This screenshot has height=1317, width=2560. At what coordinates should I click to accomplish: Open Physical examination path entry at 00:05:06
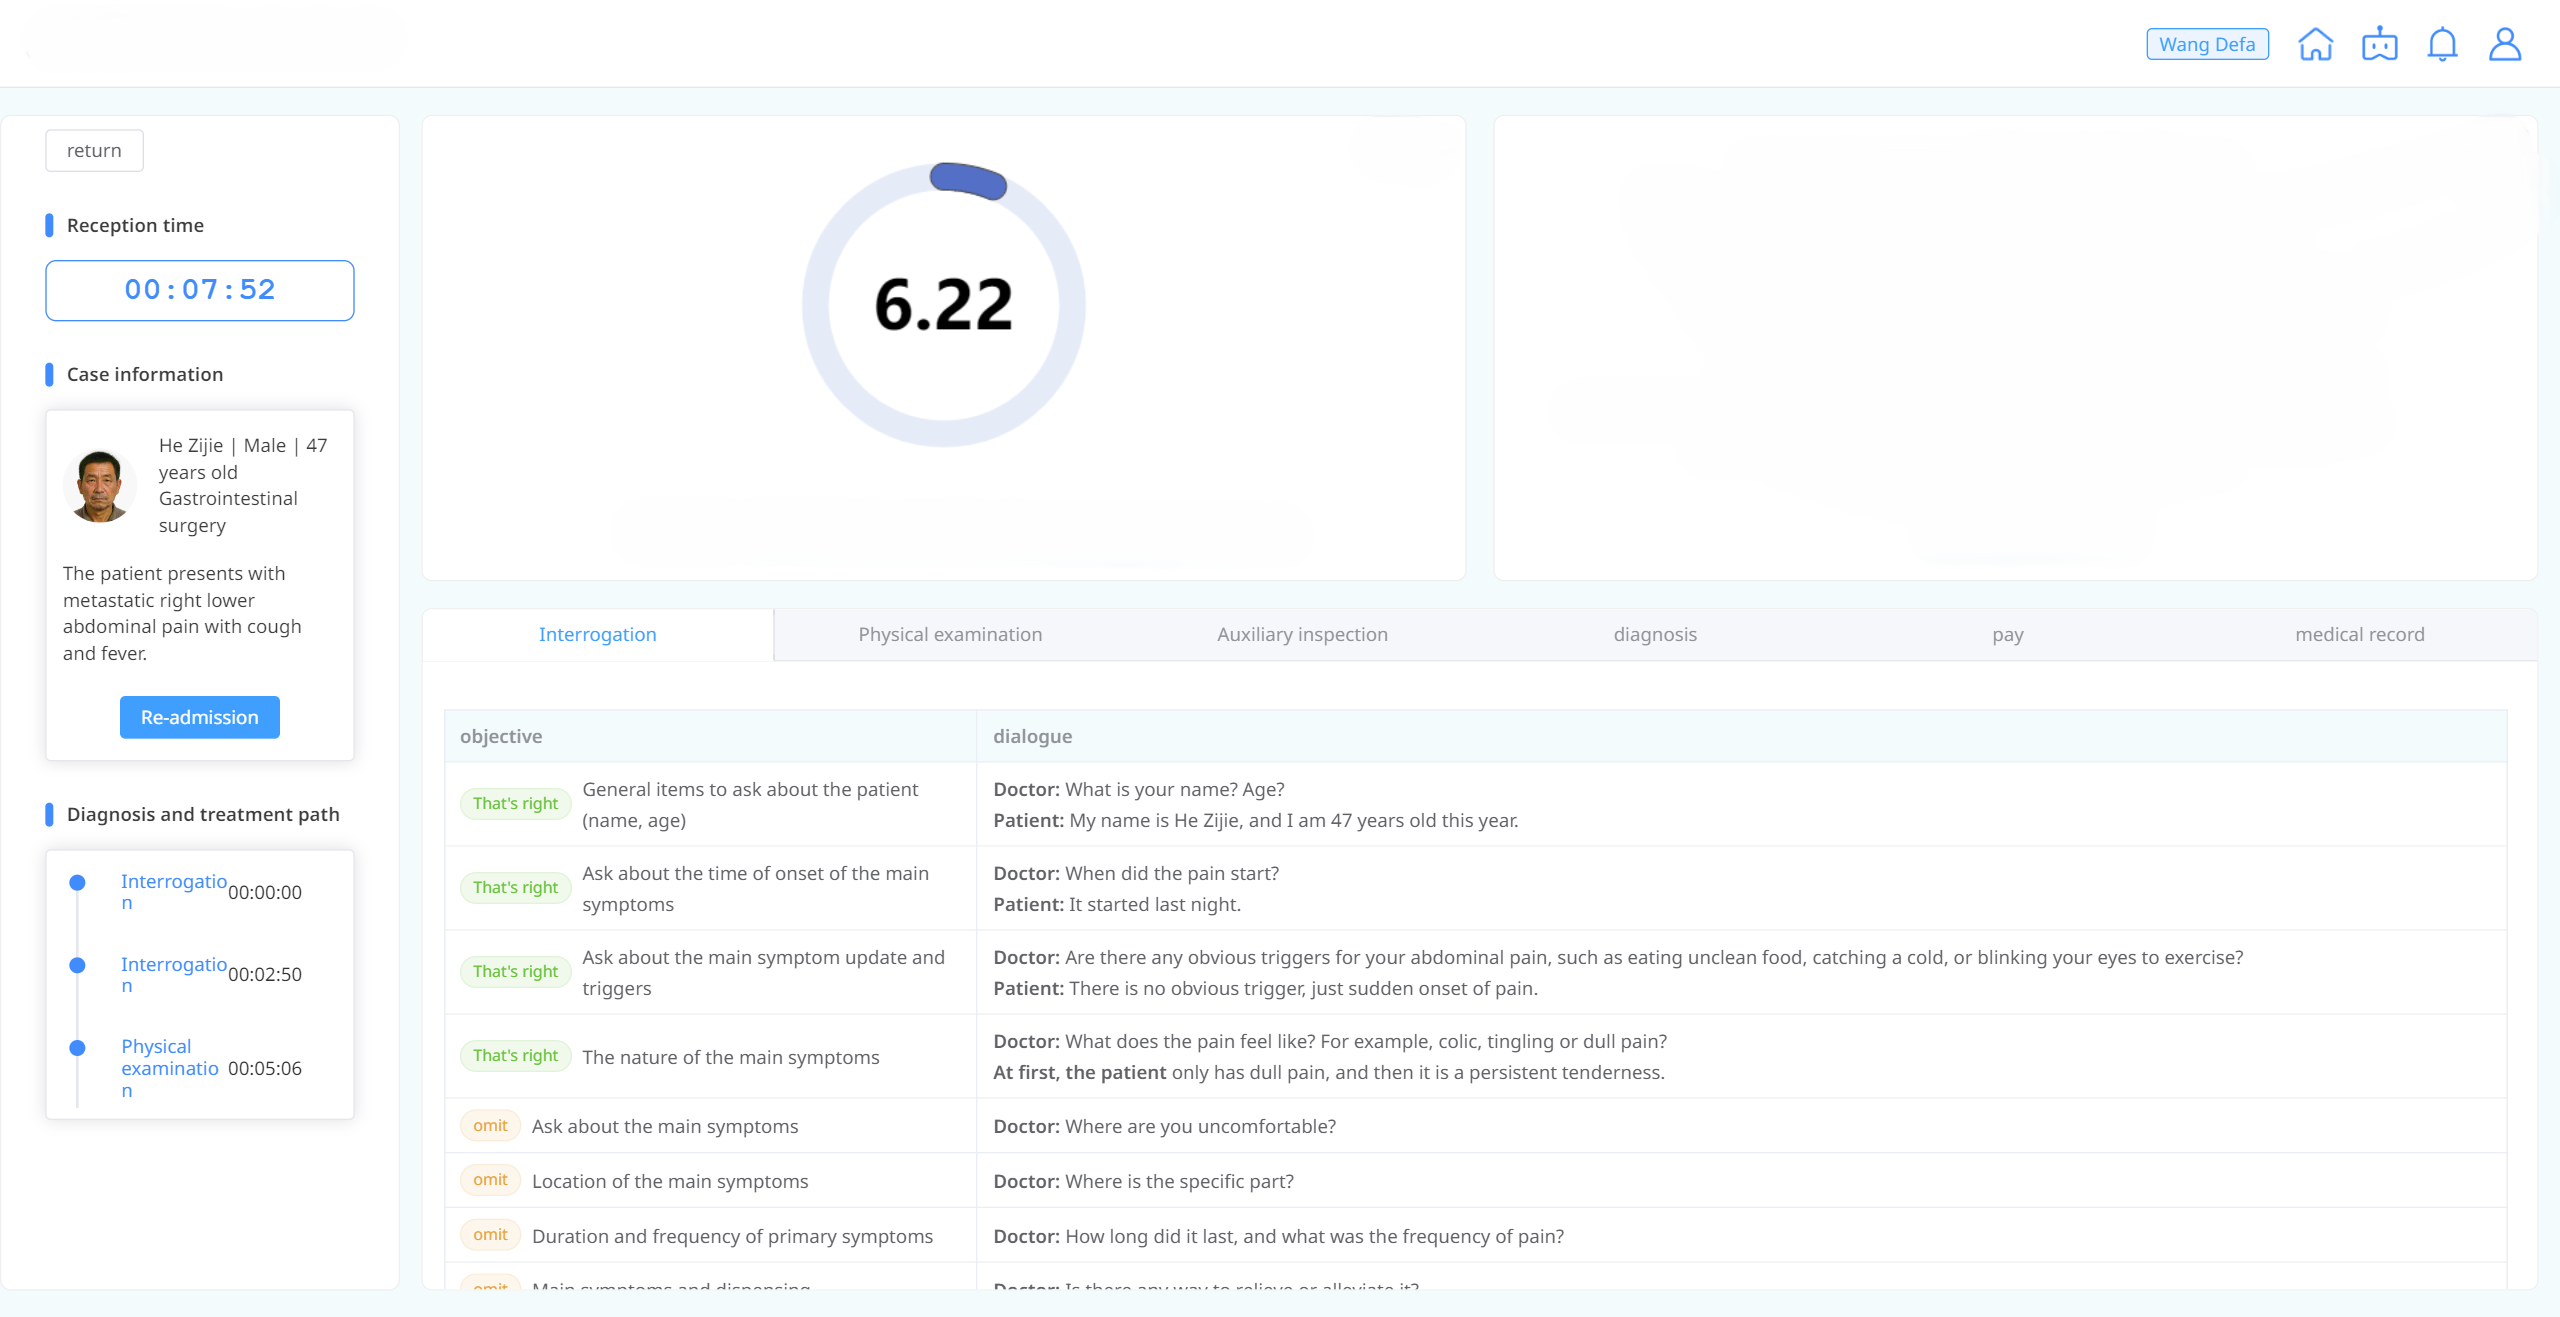170,1068
